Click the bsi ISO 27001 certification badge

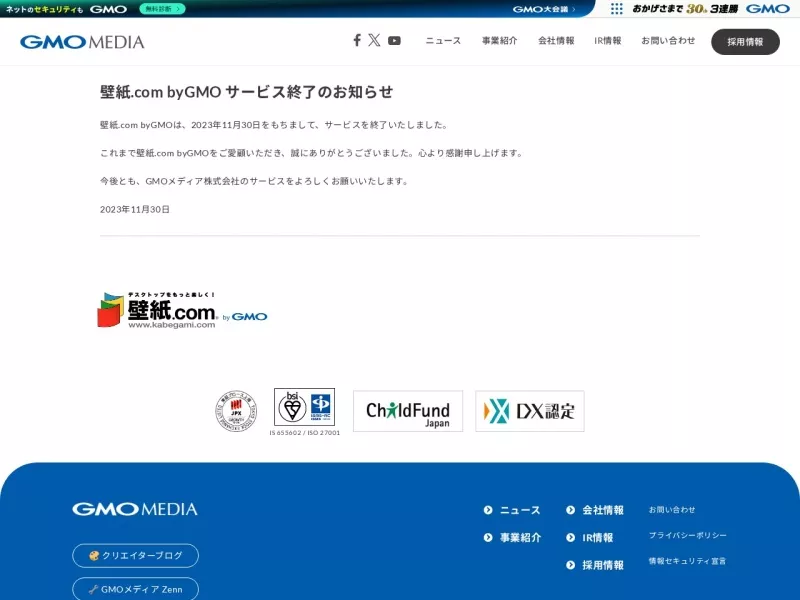pyautogui.click(x=305, y=407)
